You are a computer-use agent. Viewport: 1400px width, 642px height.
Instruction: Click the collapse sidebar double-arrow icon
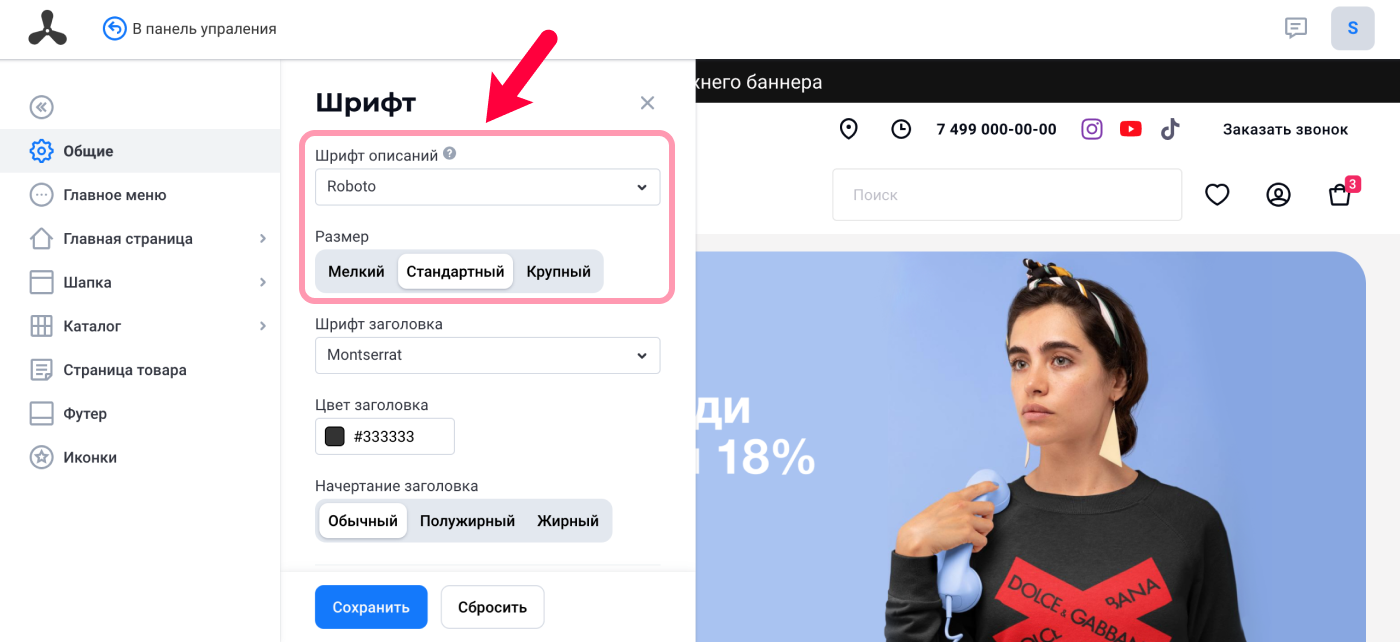pyautogui.click(x=41, y=107)
